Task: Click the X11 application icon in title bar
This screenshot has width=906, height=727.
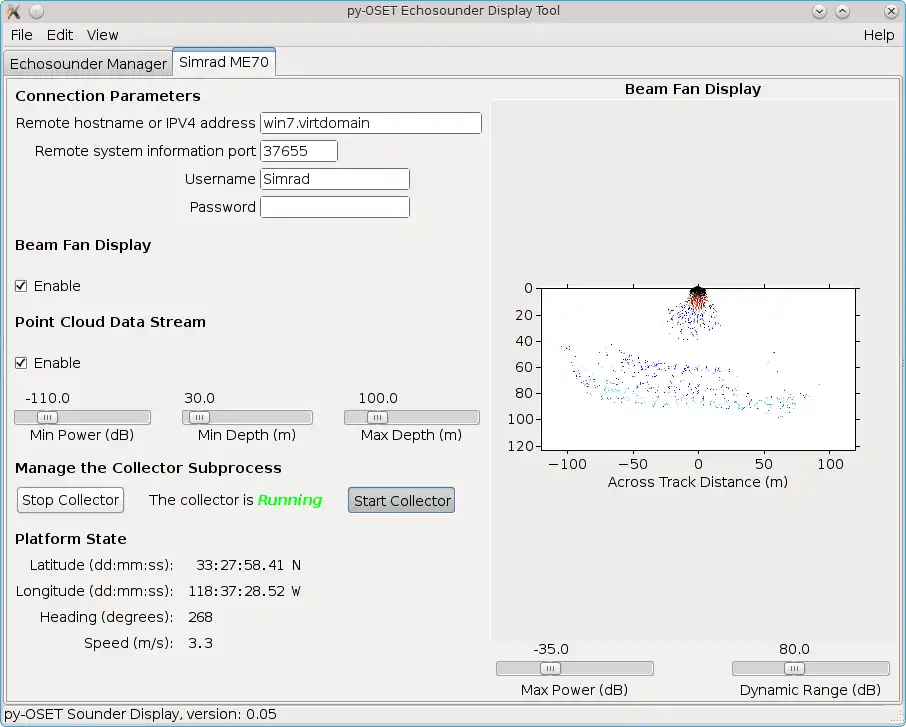Action: click(x=13, y=11)
